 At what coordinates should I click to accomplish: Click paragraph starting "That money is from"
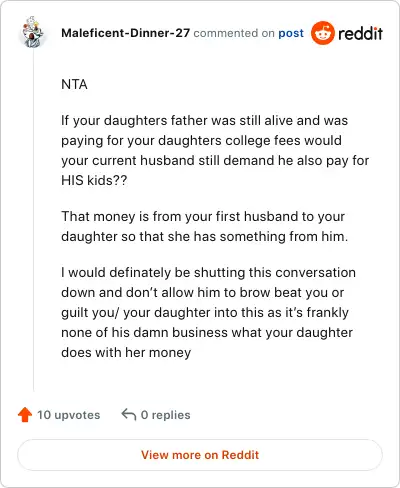pyautogui.click(x=205, y=226)
